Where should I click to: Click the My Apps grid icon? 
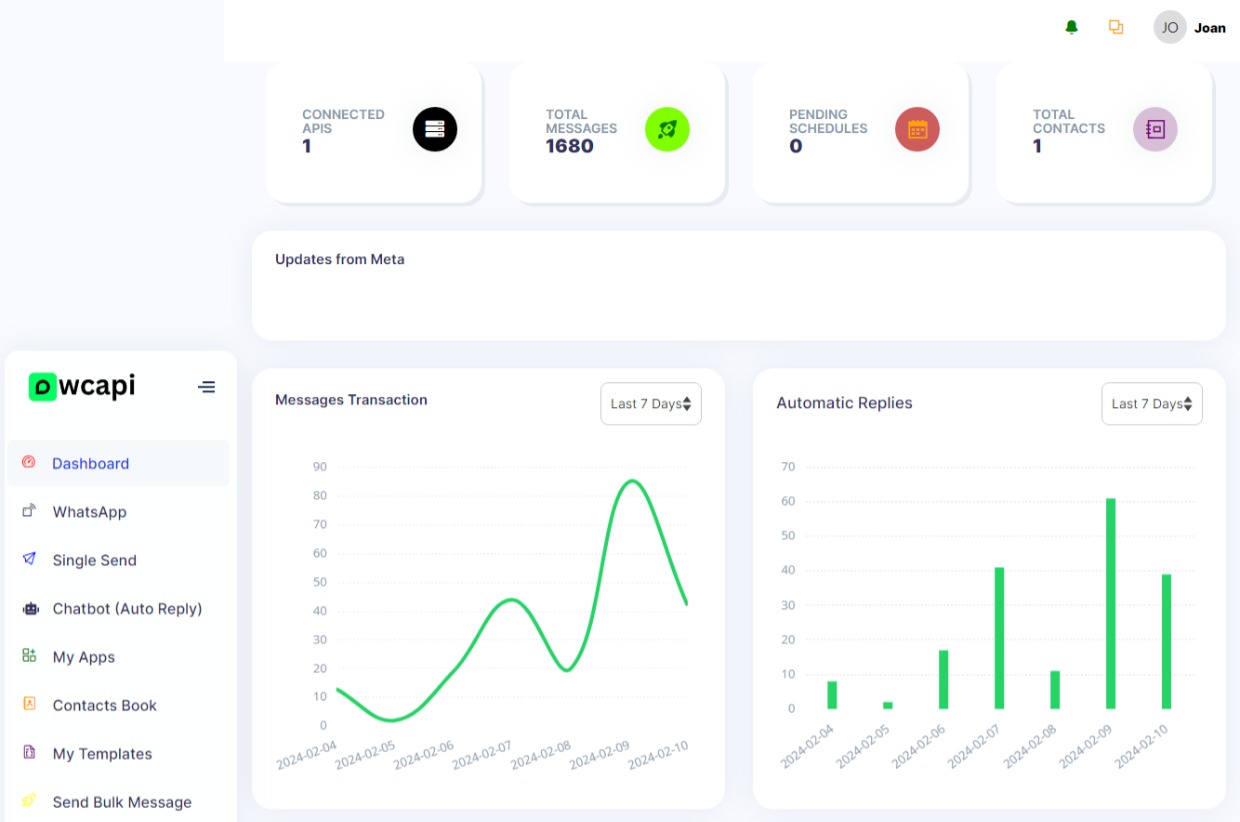coord(28,656)
